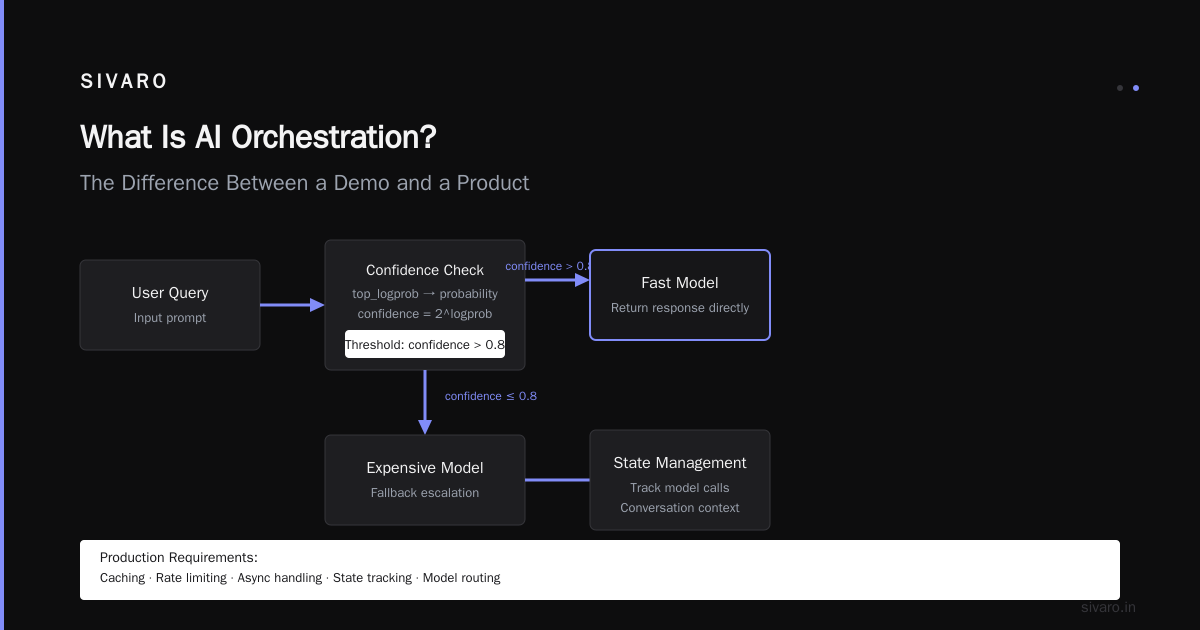Select the second (highlighted) slide indicator dot
Viewport: 1200px width, 630px height.
pyautogui.click(x=1136, y=88)
